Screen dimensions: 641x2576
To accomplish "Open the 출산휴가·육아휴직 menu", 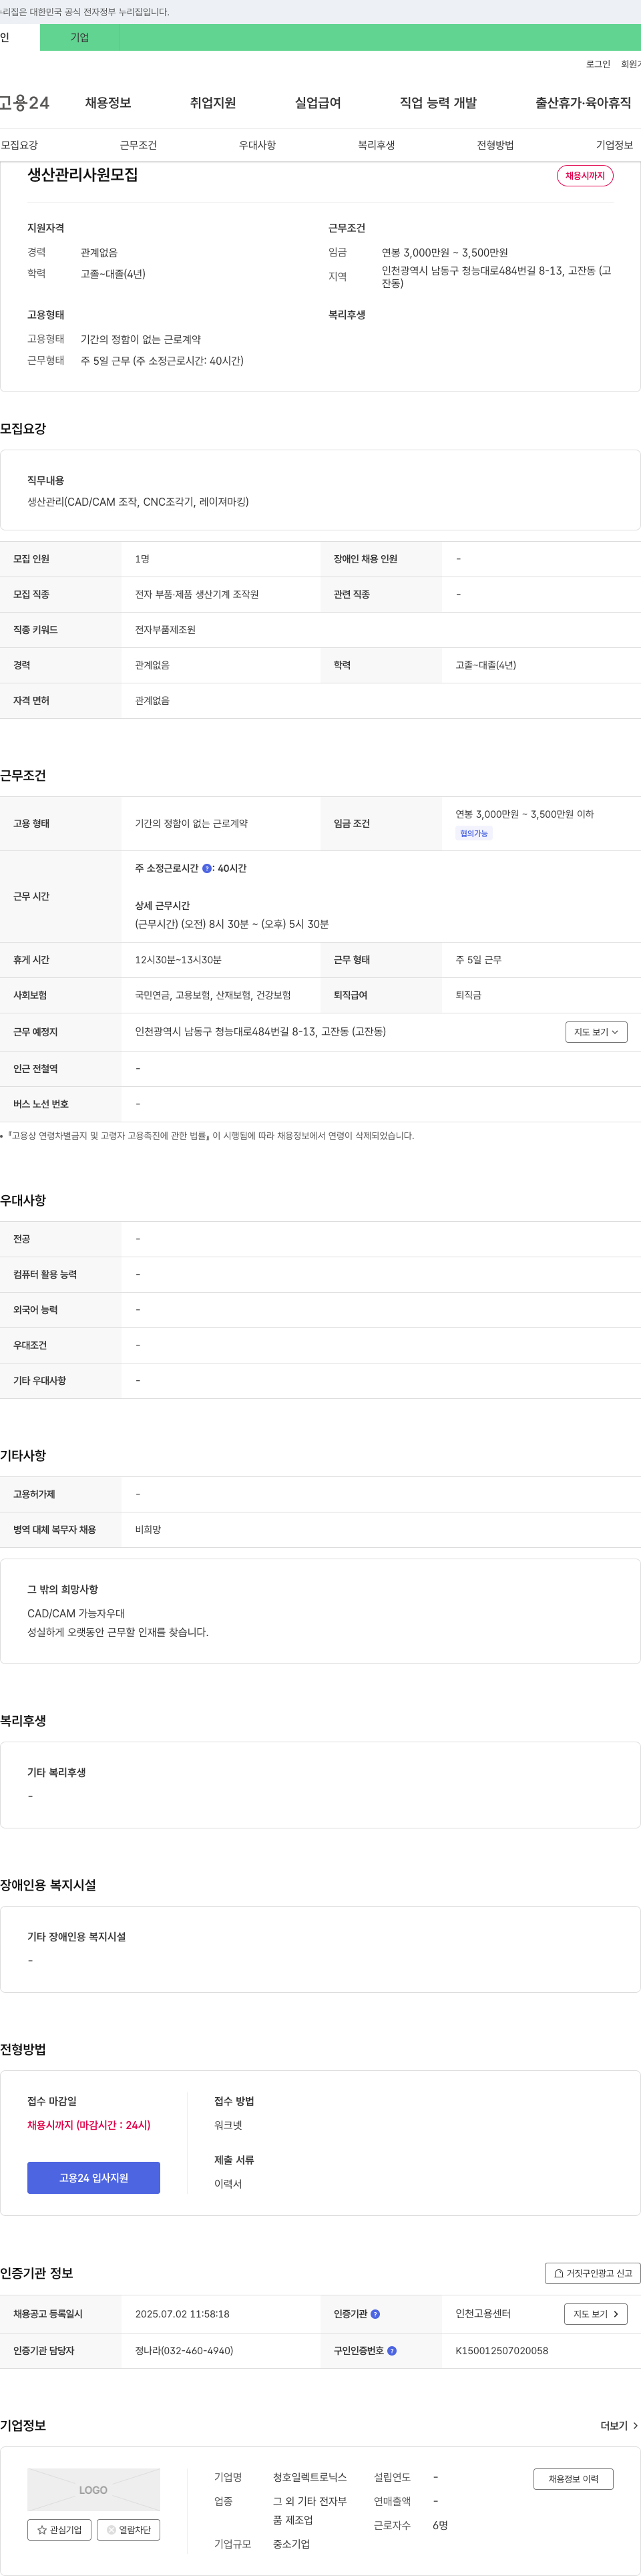I will [583, 103].
